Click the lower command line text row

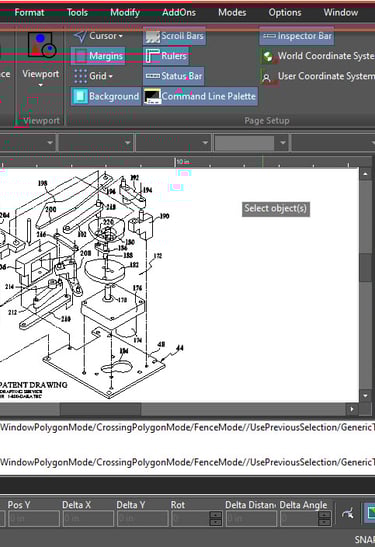[x=187, y=462]
